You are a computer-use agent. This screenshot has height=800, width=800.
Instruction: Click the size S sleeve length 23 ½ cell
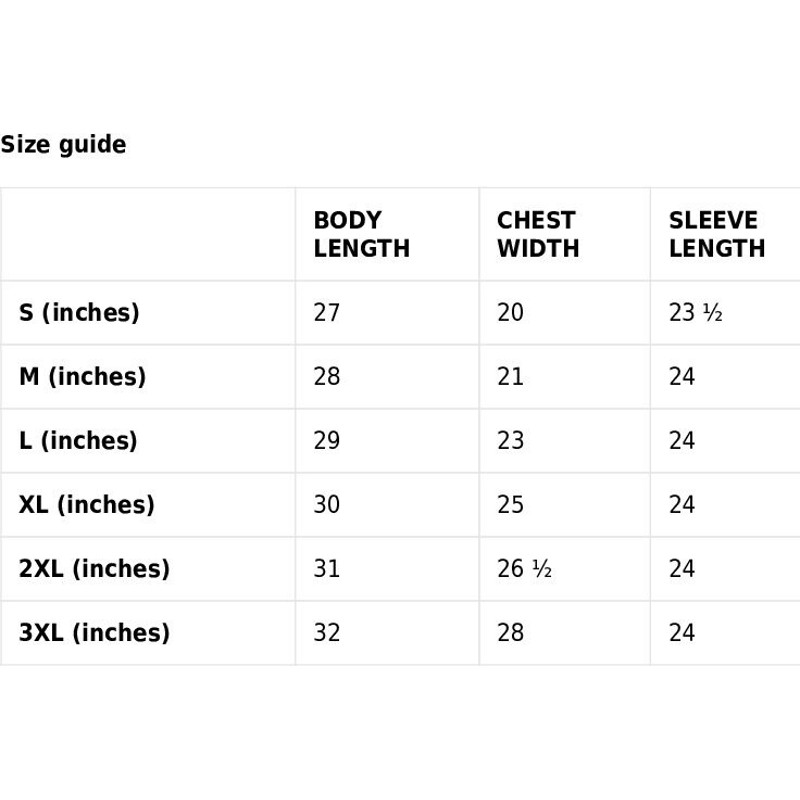(x=695, y=313)
